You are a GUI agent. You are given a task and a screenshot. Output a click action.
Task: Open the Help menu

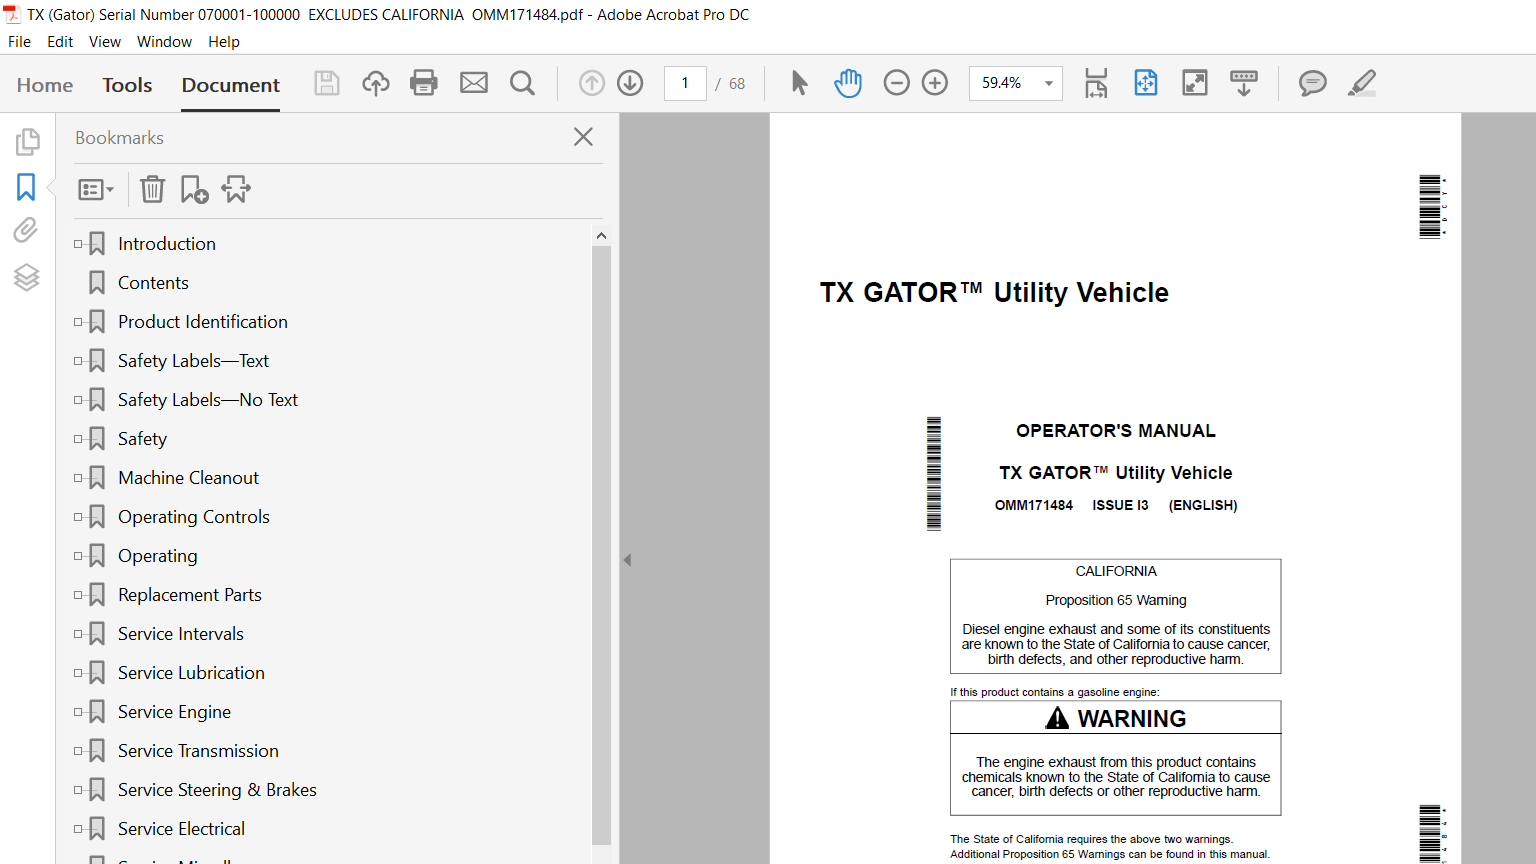[x=224, y=42]
